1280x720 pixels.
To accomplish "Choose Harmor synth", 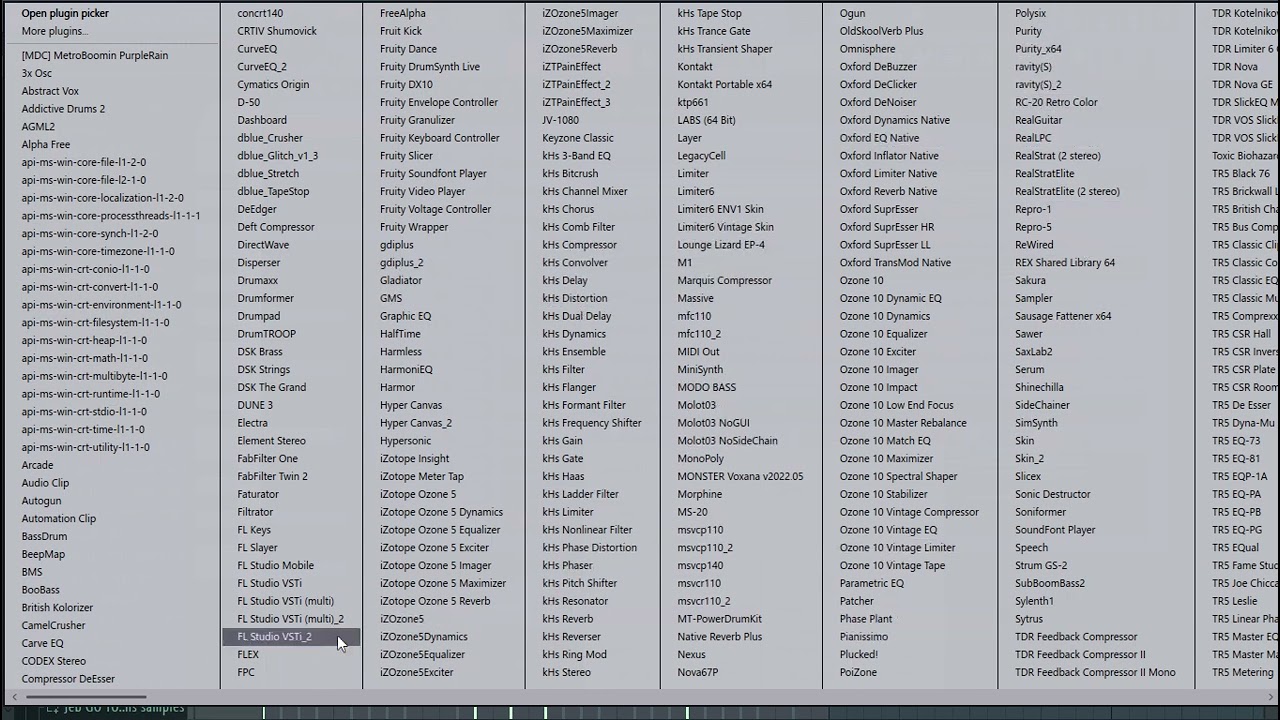I will (x=397, y=388).
